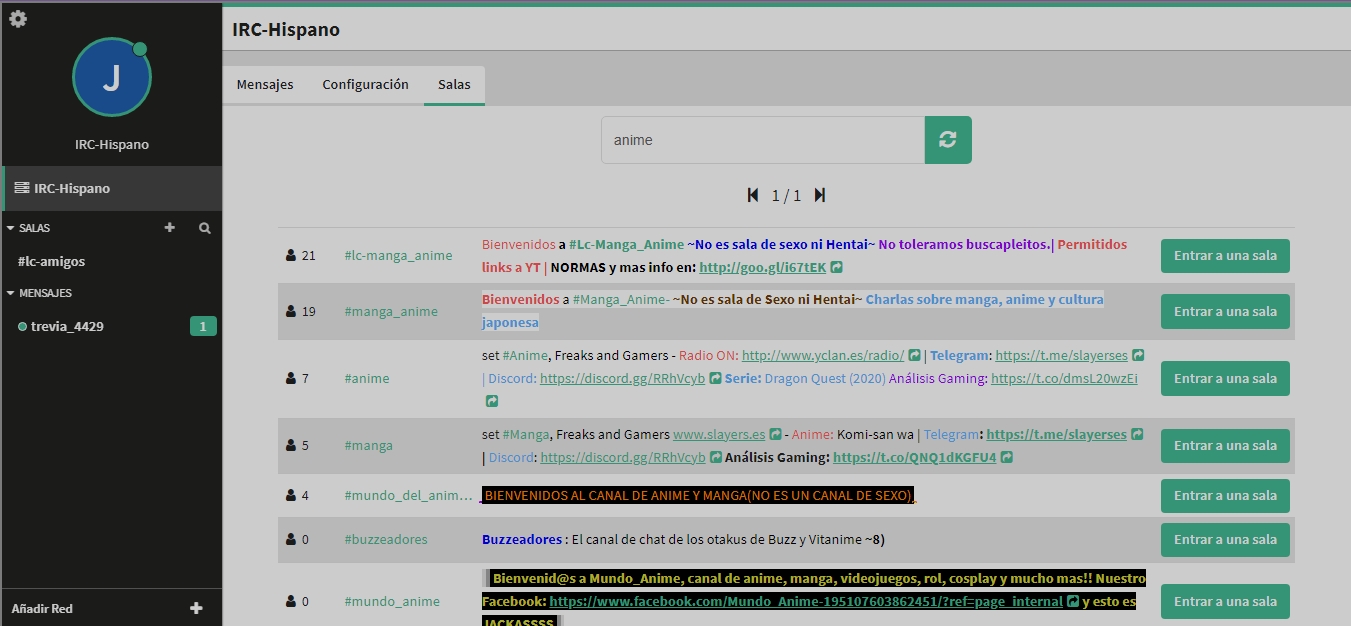Click the #manga_anime channel name link
The height and width of the screenshot is (626, 1351).
click(x=391, y=312)
